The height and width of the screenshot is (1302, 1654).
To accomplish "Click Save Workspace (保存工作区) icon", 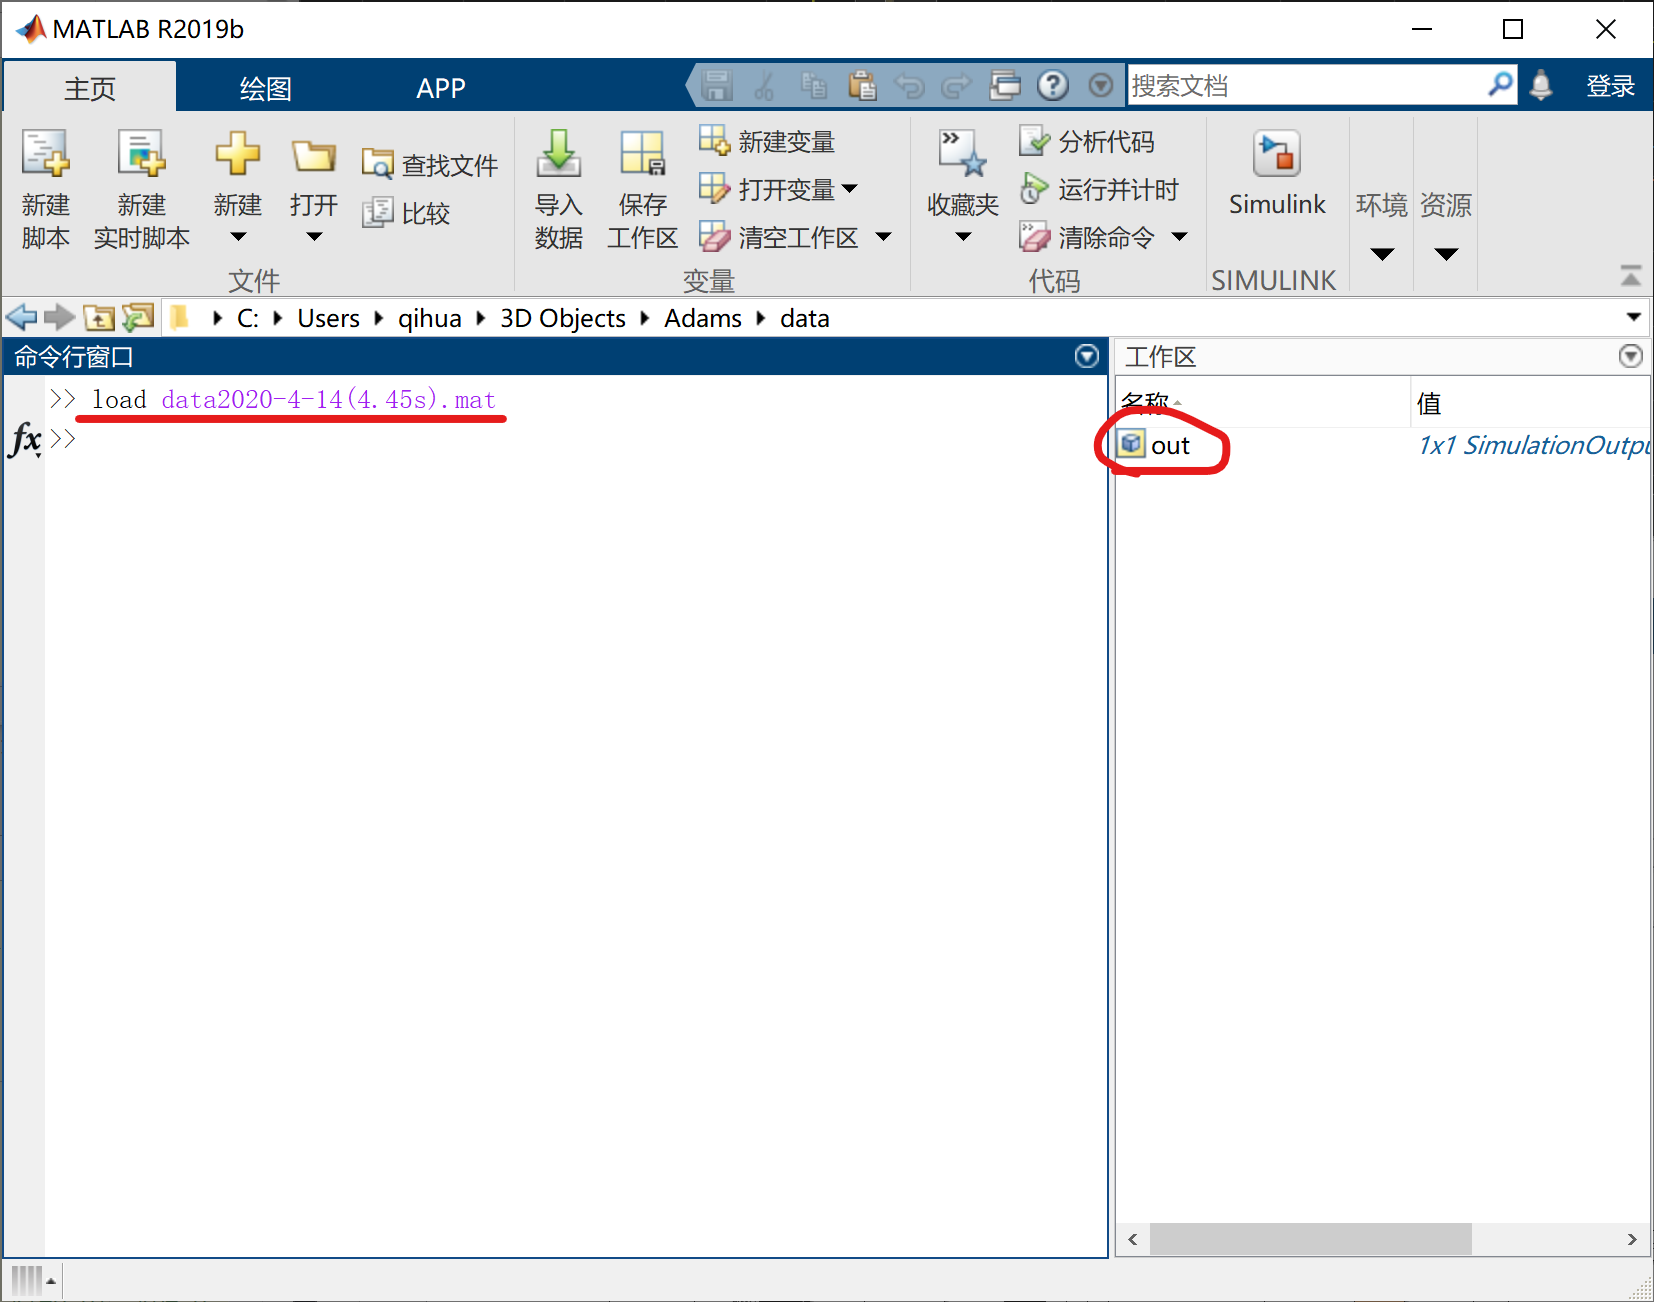I will pos(642,153).
